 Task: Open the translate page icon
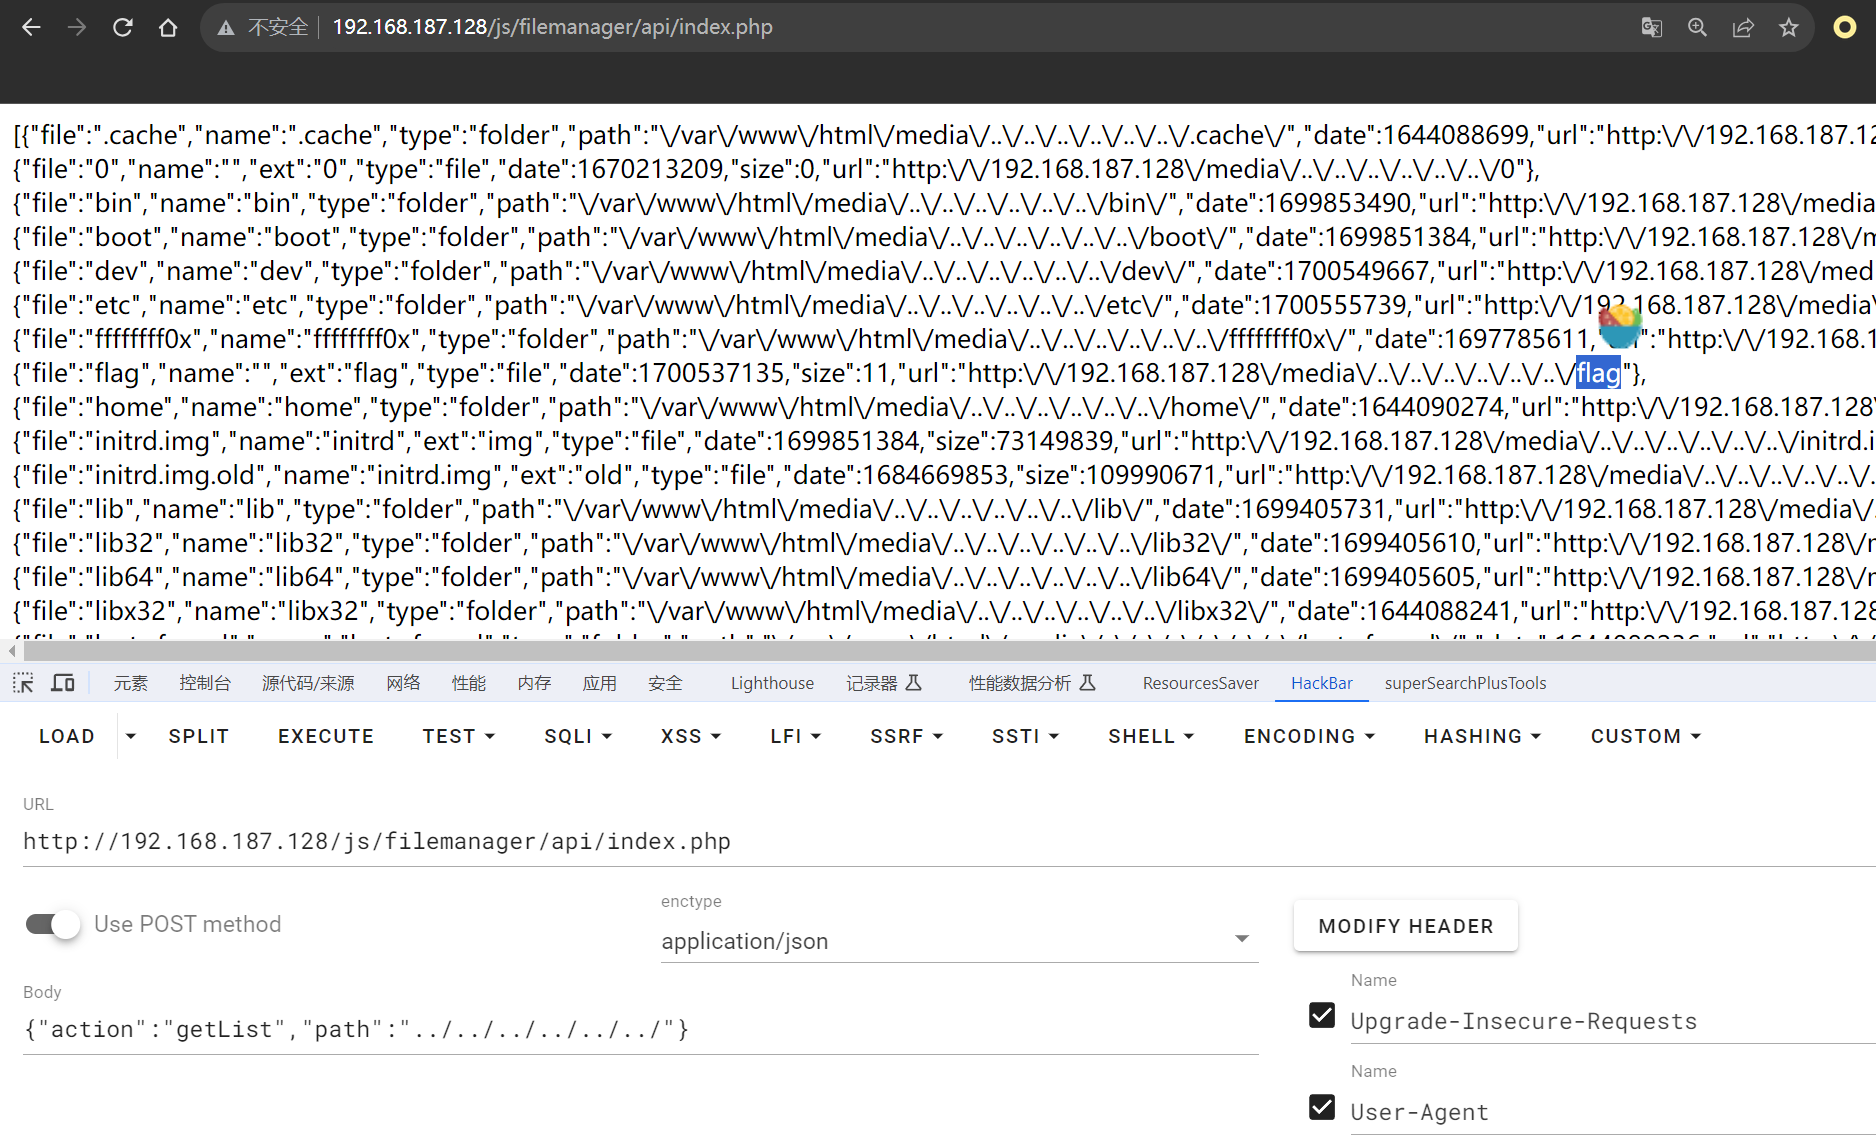(x=1651, y=27)
